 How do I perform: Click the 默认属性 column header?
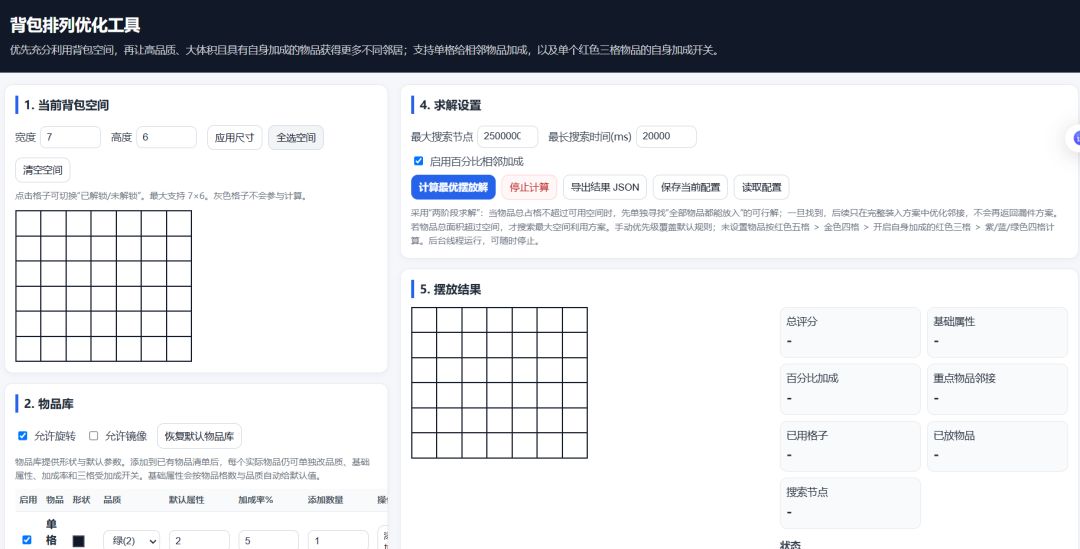coord(187,499)
